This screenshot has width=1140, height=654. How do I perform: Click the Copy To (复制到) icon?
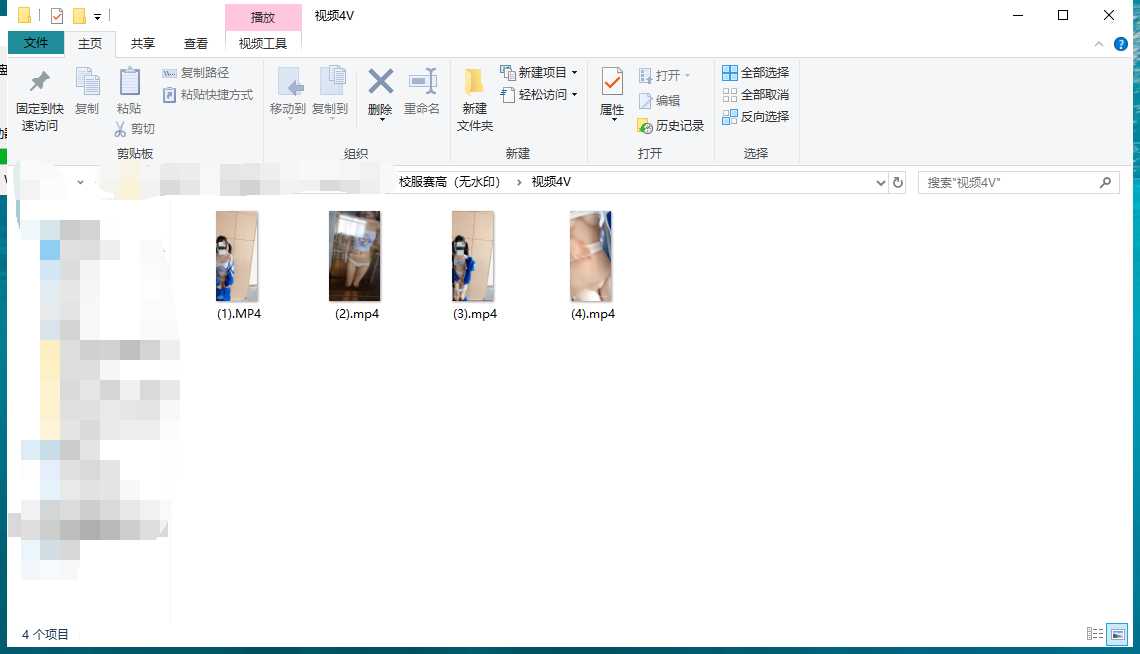(x=332, y=81)
